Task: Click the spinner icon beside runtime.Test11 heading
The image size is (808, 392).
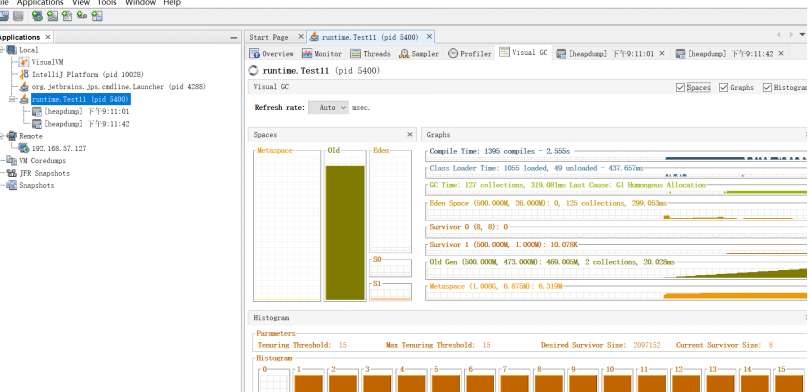Action: click(254, 71)
